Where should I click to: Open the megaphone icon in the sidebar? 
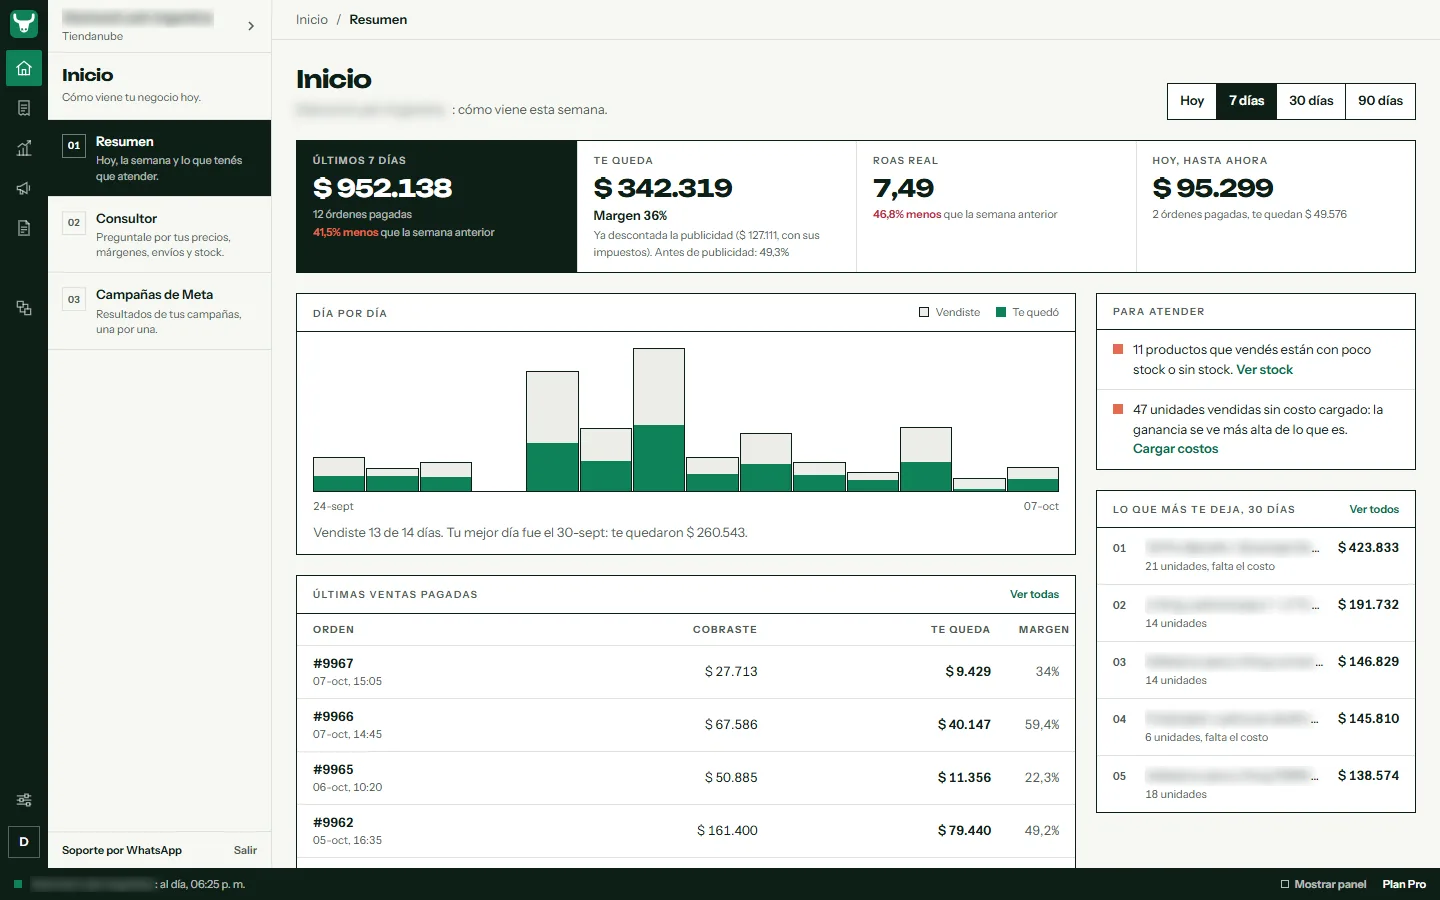pos(24,188)
